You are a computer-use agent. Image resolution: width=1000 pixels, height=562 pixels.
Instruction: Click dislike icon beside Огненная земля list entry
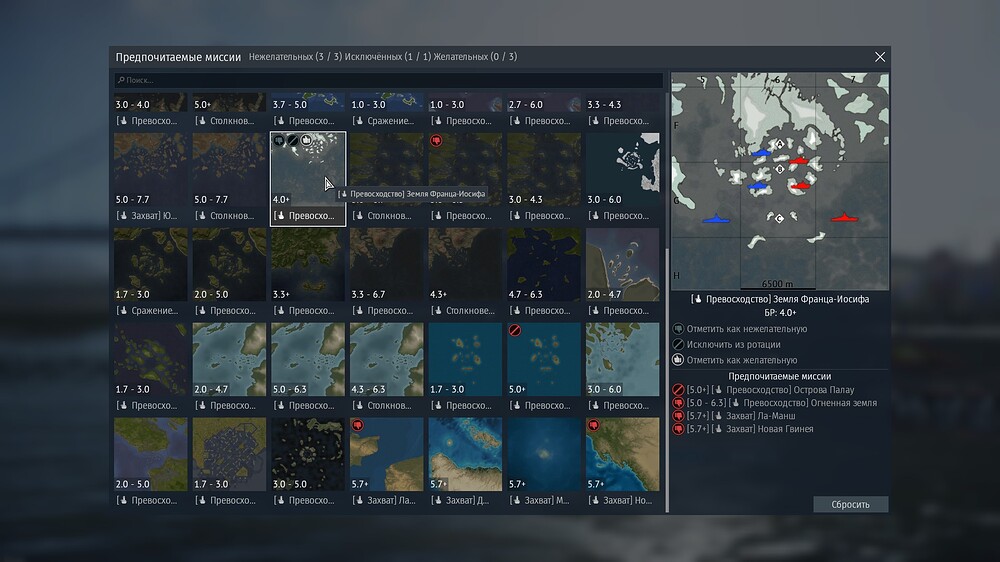pos(679,403)
